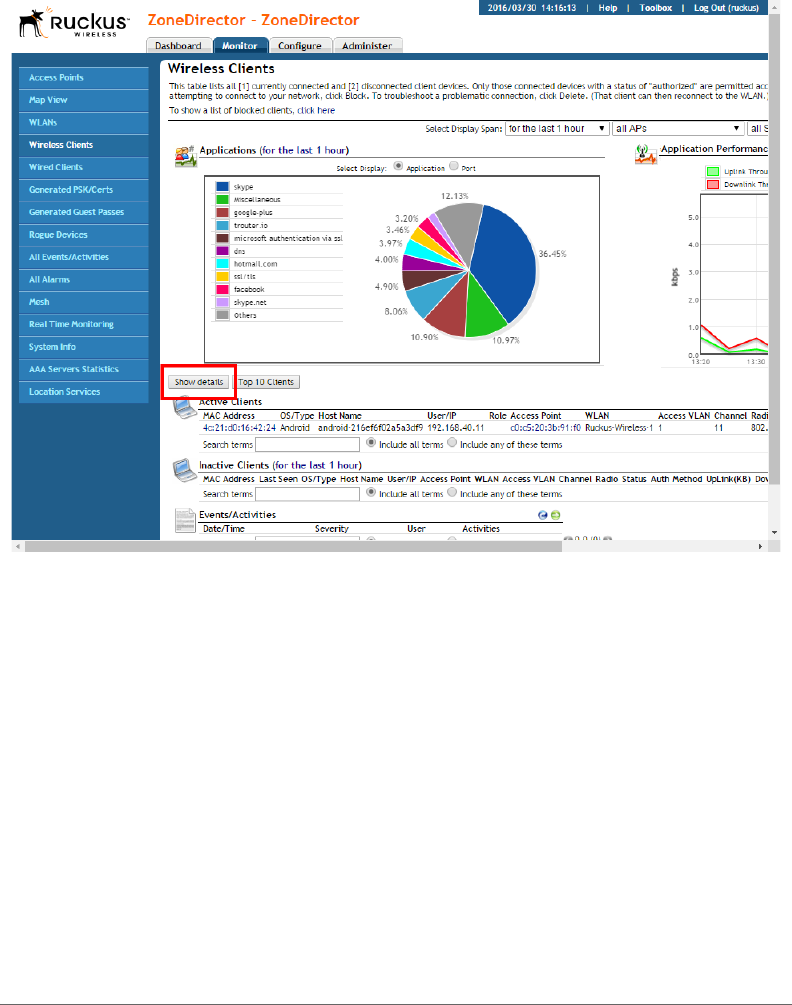Open System Info in sidebar

pos(84,347)
